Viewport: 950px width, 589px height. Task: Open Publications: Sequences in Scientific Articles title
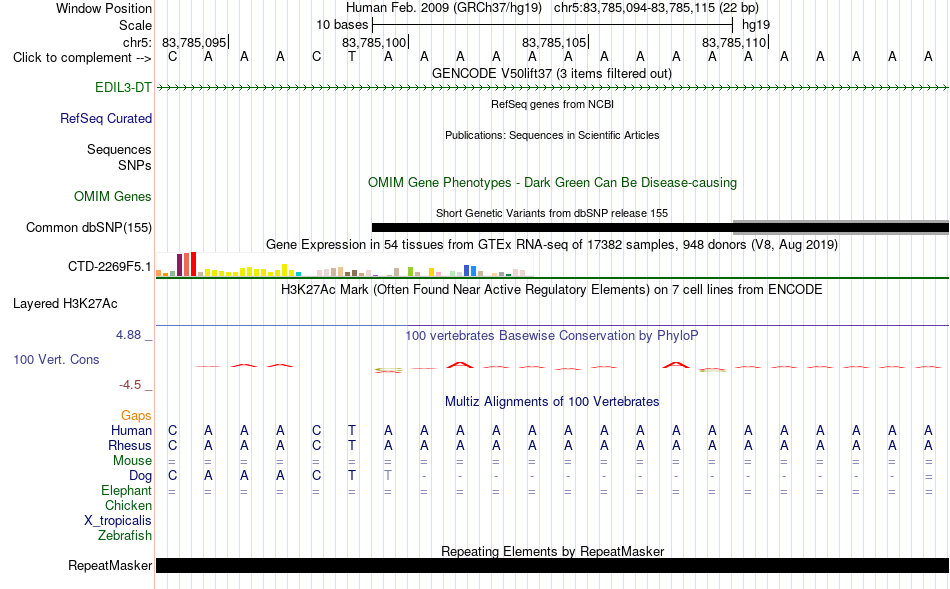[x=552, y=135]
